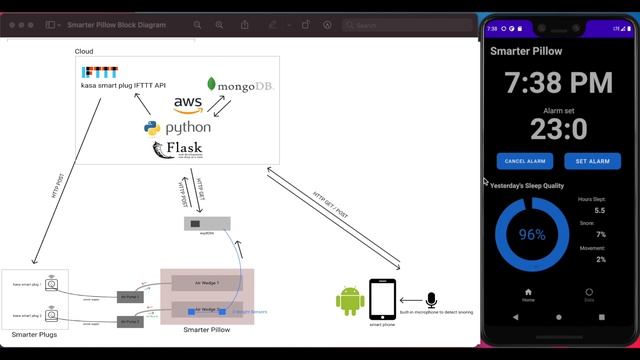Tap the 96% sleep quality ring
The width and height of the screenshot is (640, 360).
[532, 235]
